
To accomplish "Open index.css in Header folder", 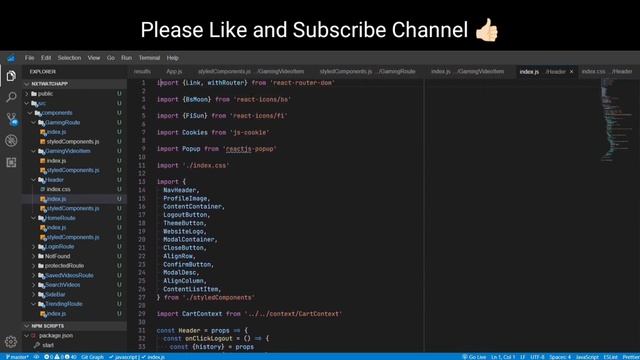I will point(74,189).
